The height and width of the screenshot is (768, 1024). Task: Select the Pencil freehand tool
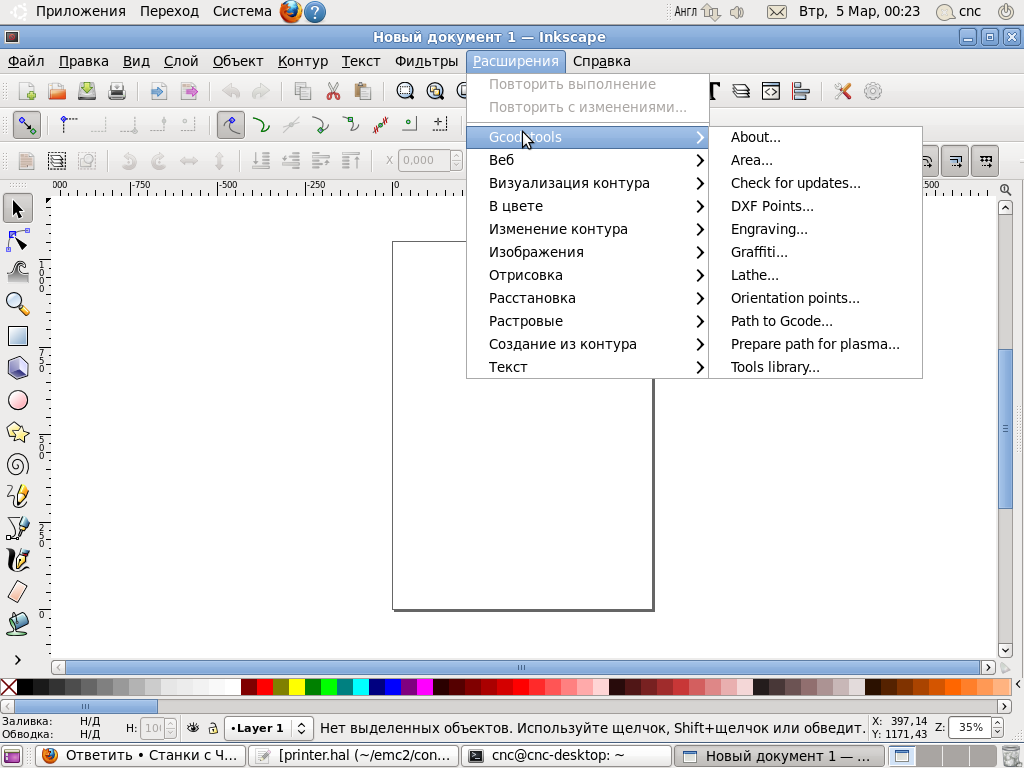(18, 496)
